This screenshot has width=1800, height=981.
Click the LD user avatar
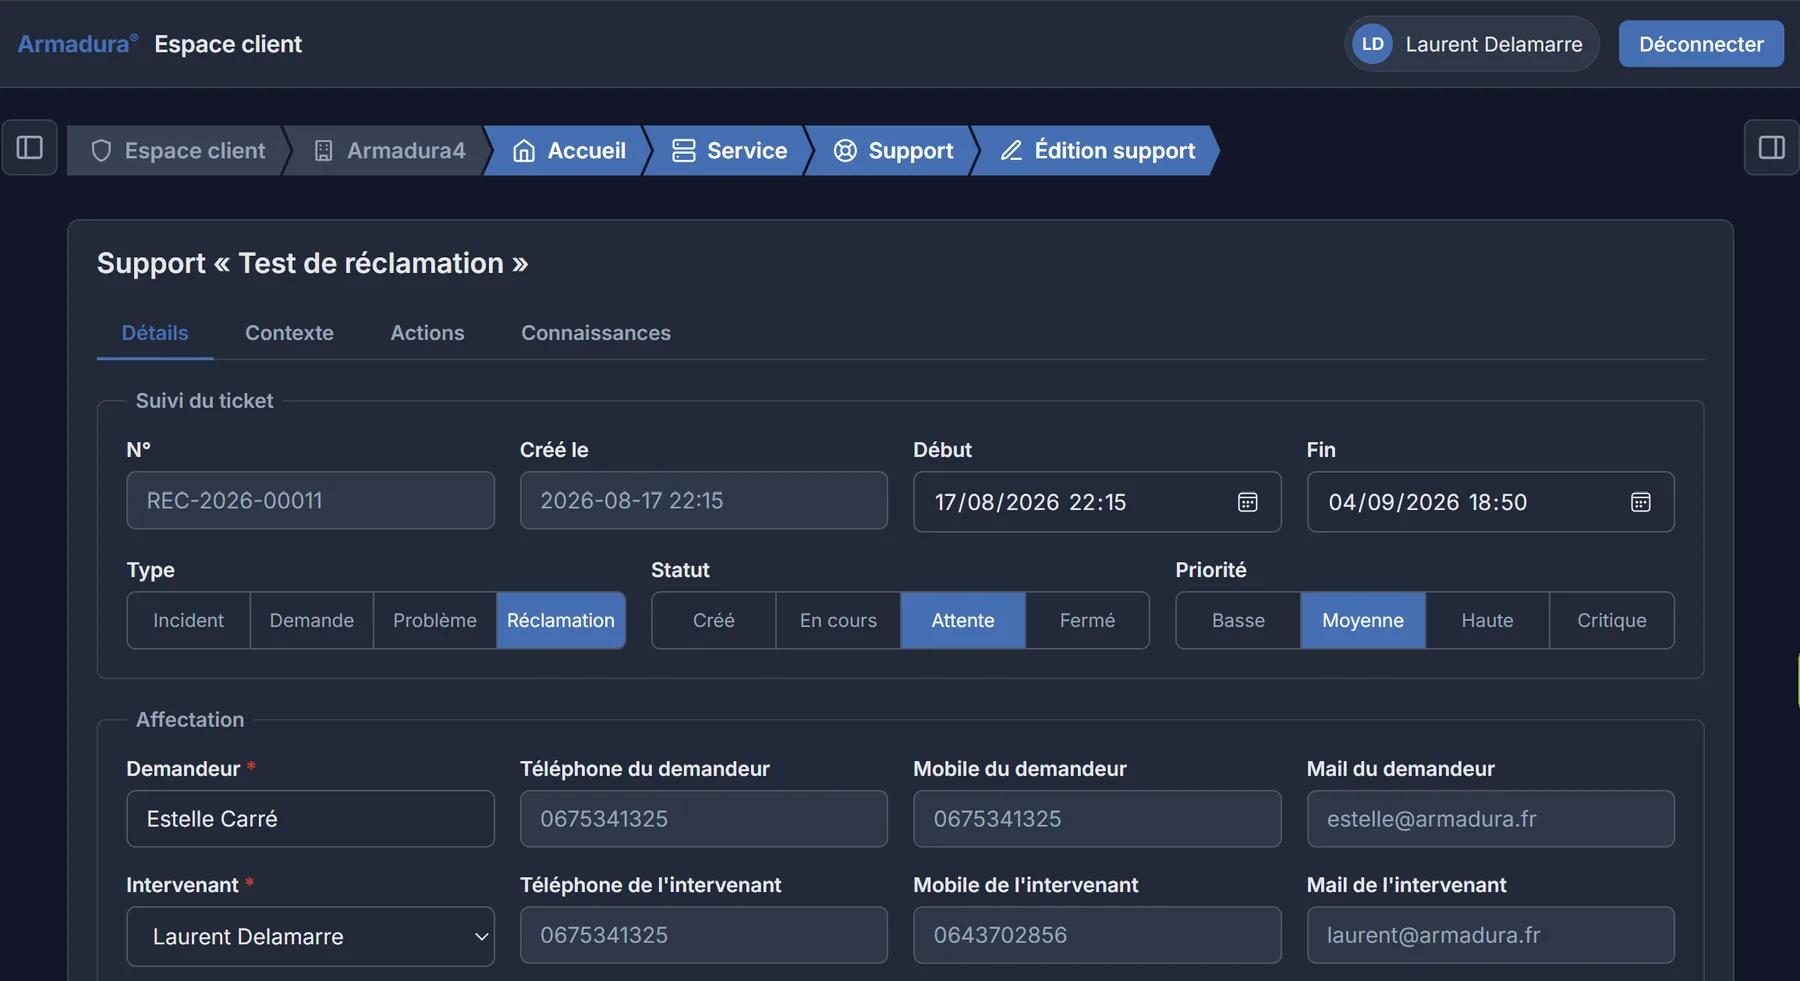pyautogui.click(x=1372, y=44)
